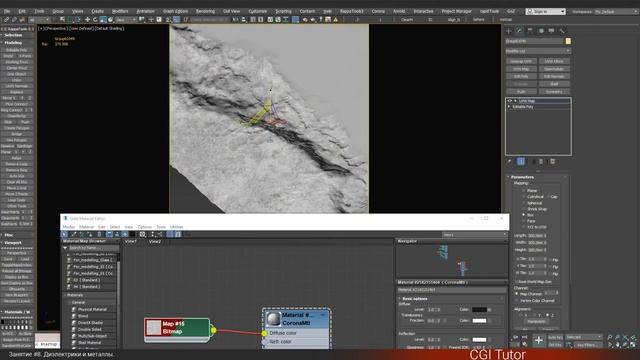Image resolution: width=640 pixels, height=360 pixels.
Task: Click the Pick Material eyedropper in Slate toolbar
Action: [x=73, y=234]
